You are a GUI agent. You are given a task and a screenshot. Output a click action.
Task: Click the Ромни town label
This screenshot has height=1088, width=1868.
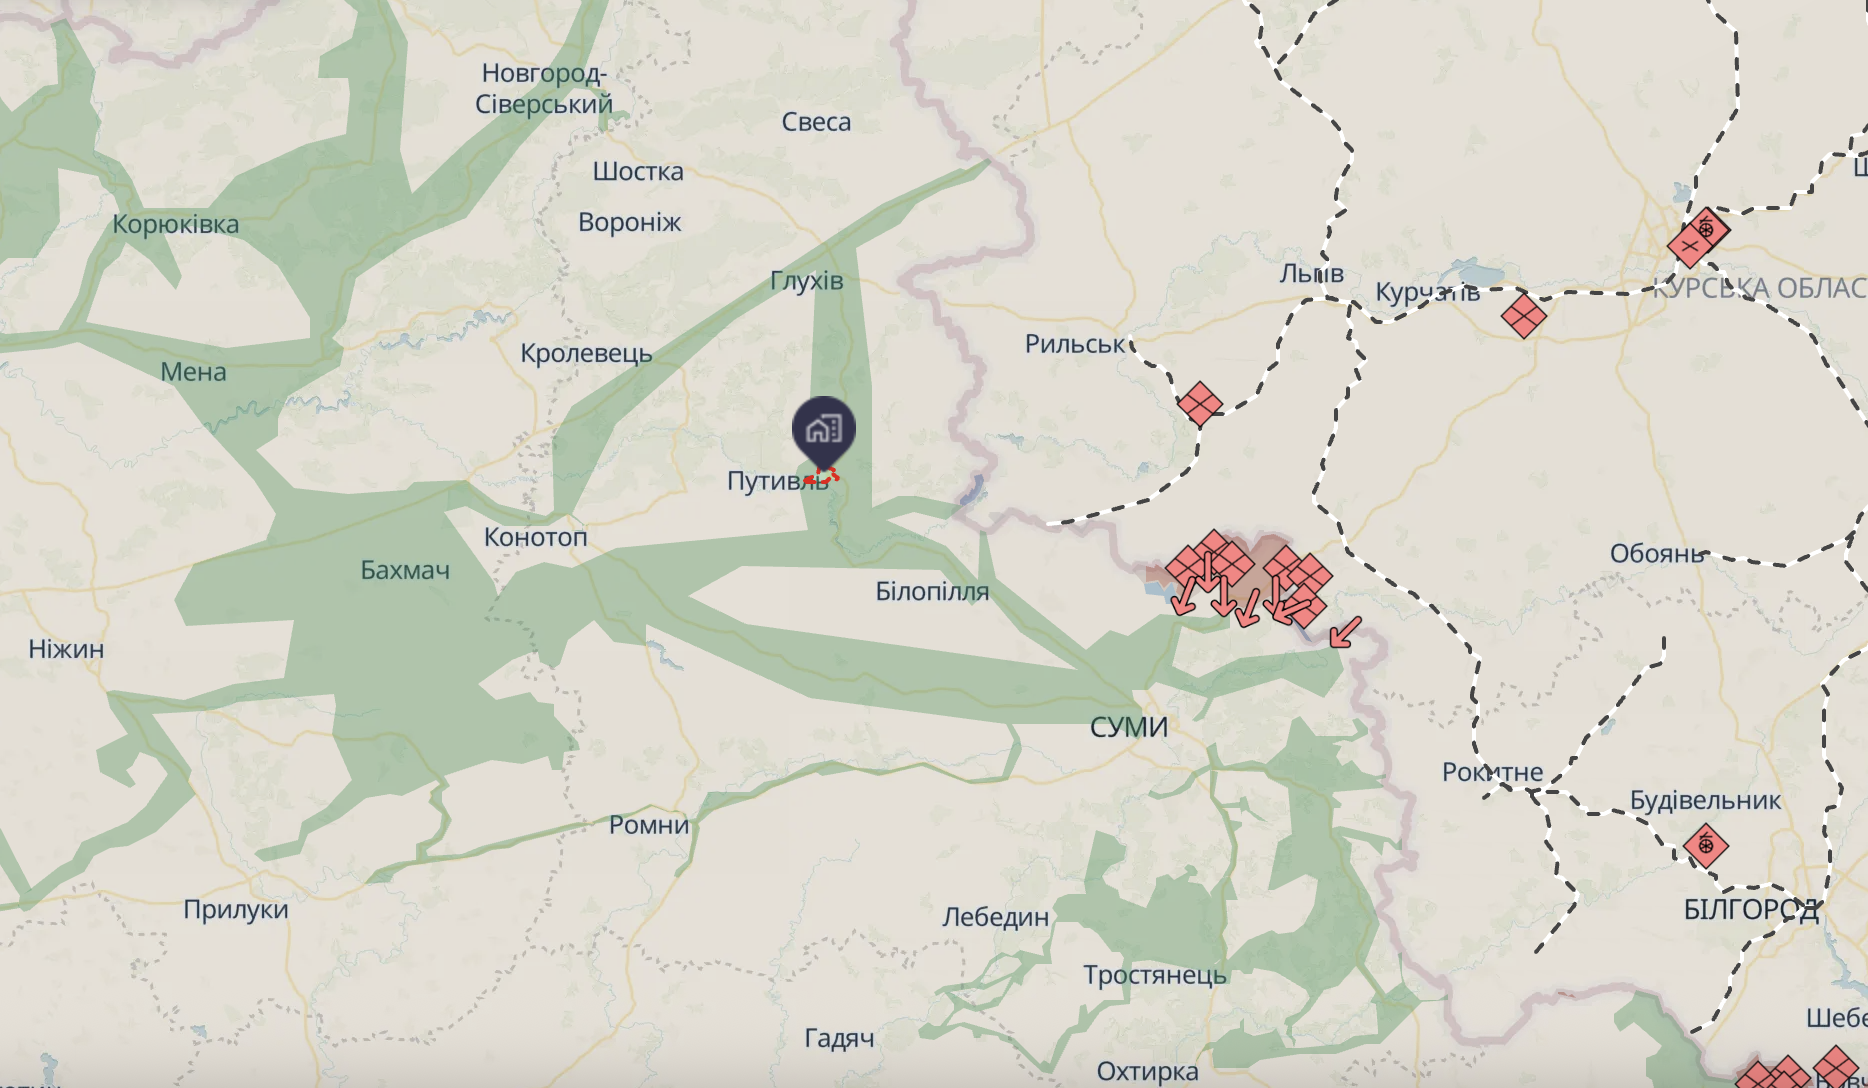(x=650, y=825)
